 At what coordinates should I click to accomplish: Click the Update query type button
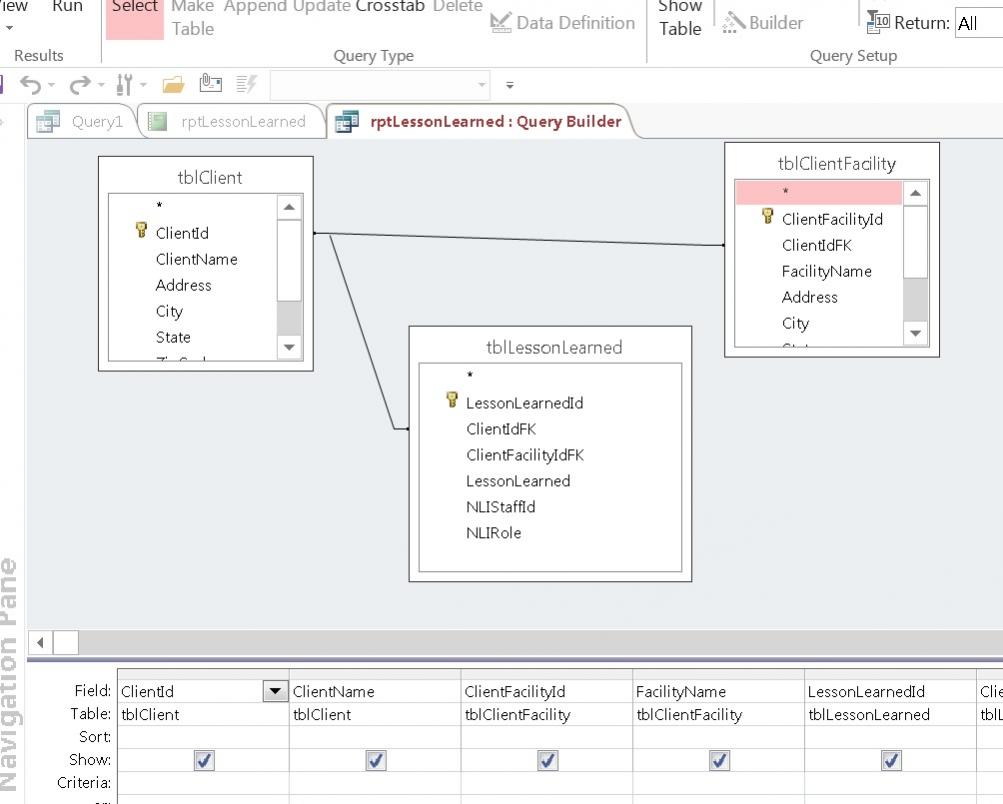tap(322, 7)
